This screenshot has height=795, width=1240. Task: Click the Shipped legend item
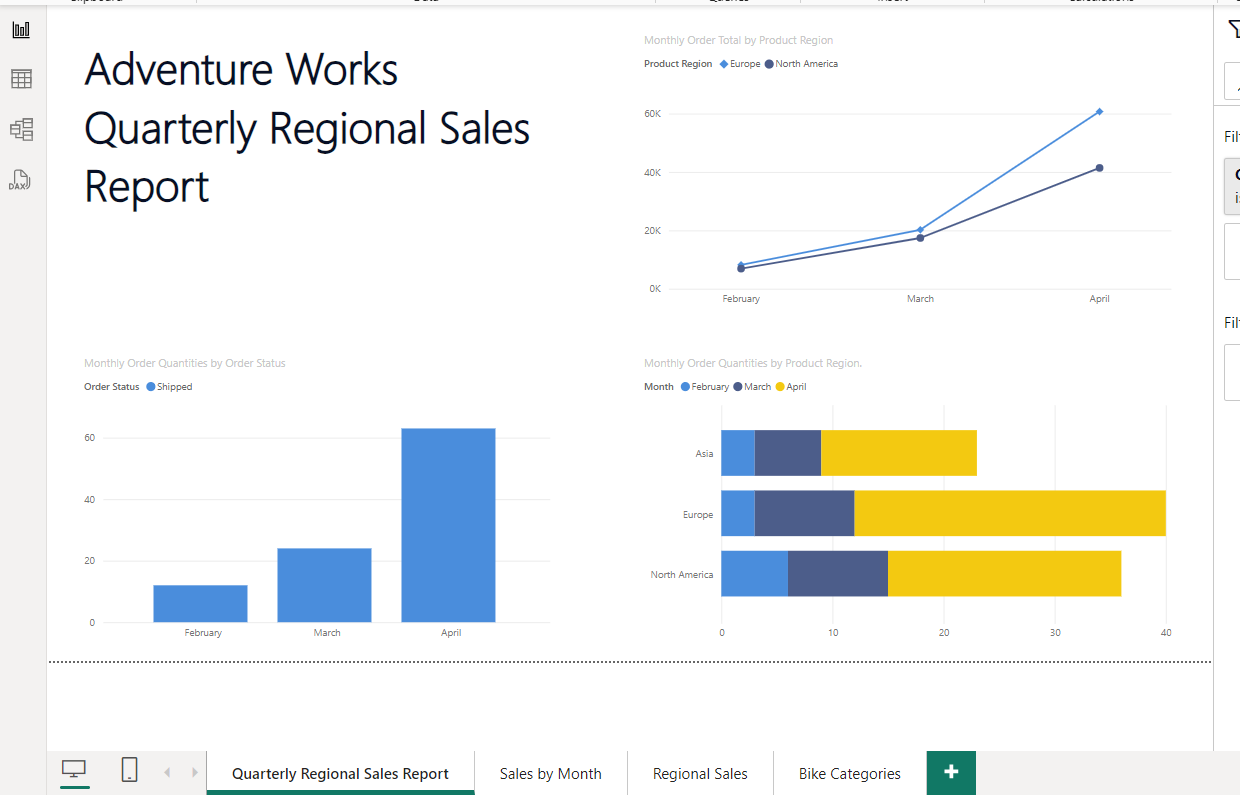[x=169, y=387]
